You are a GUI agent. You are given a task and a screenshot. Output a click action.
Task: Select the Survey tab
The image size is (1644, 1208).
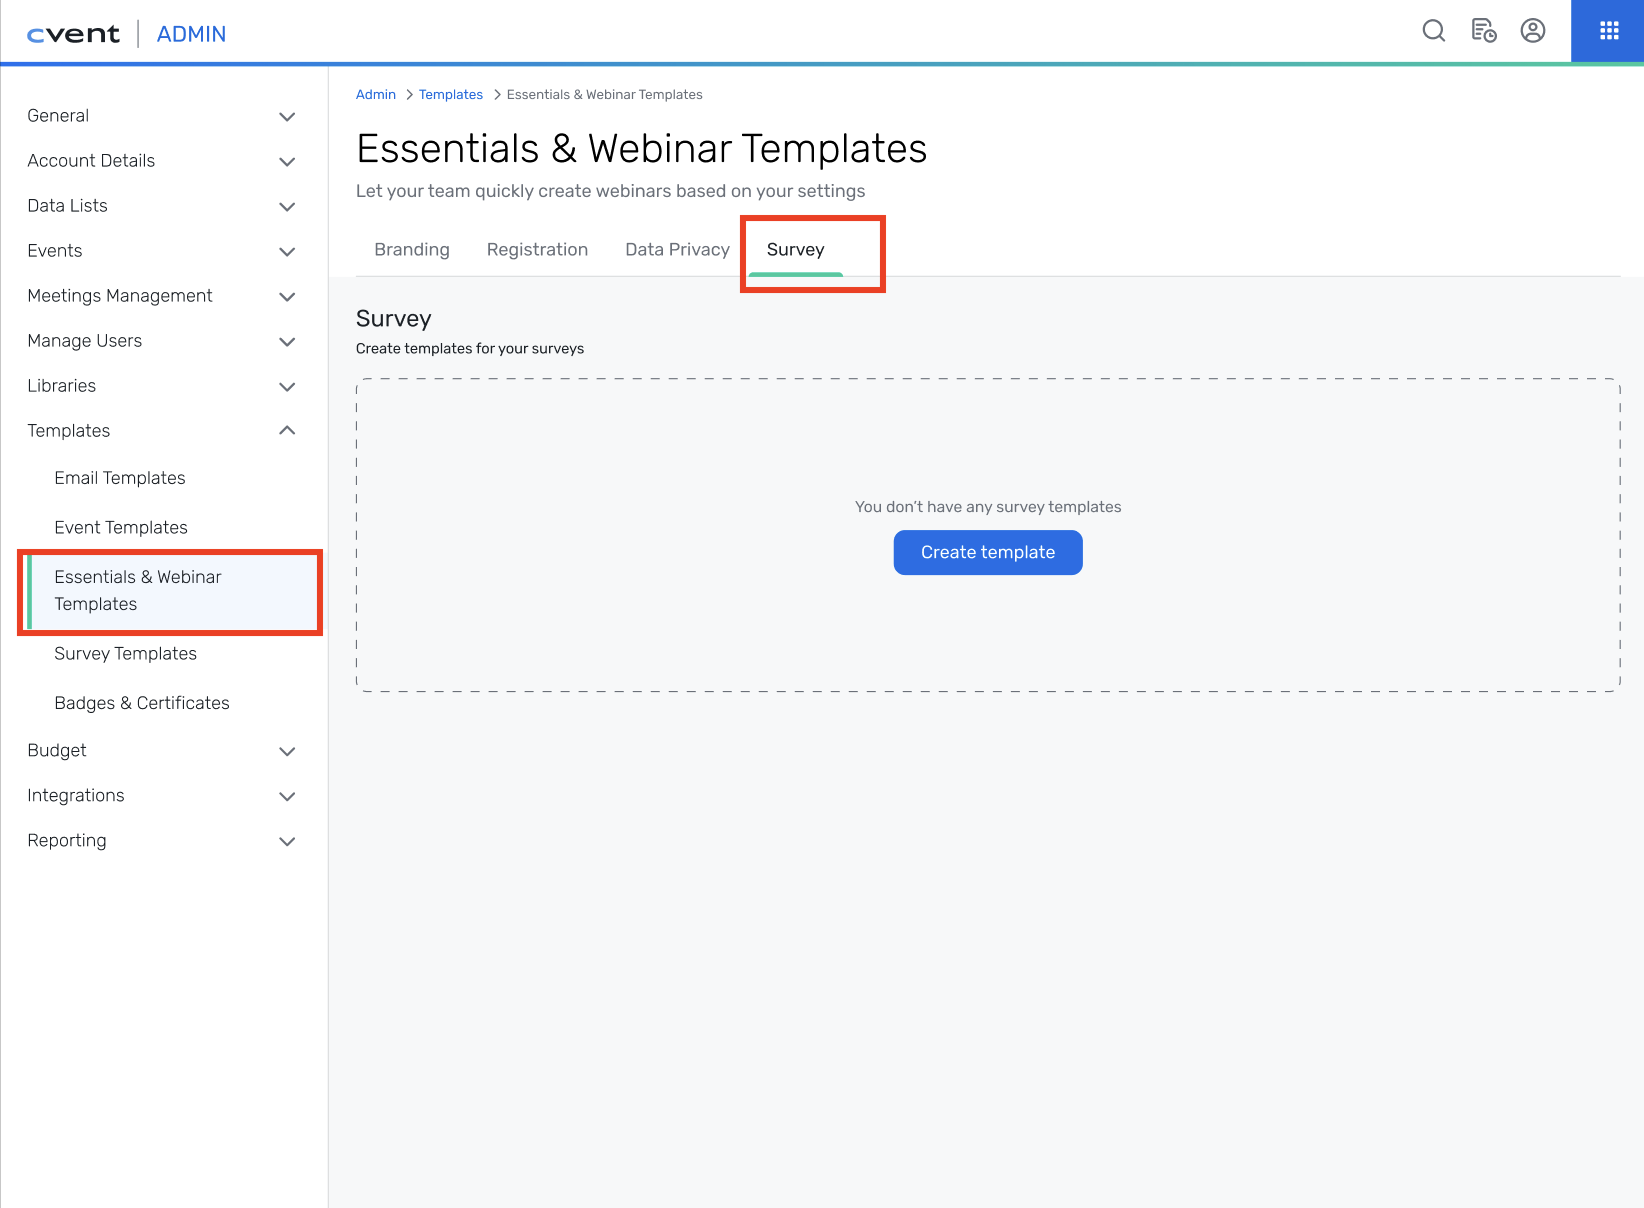pyautogui.click(x=796, y=250)
